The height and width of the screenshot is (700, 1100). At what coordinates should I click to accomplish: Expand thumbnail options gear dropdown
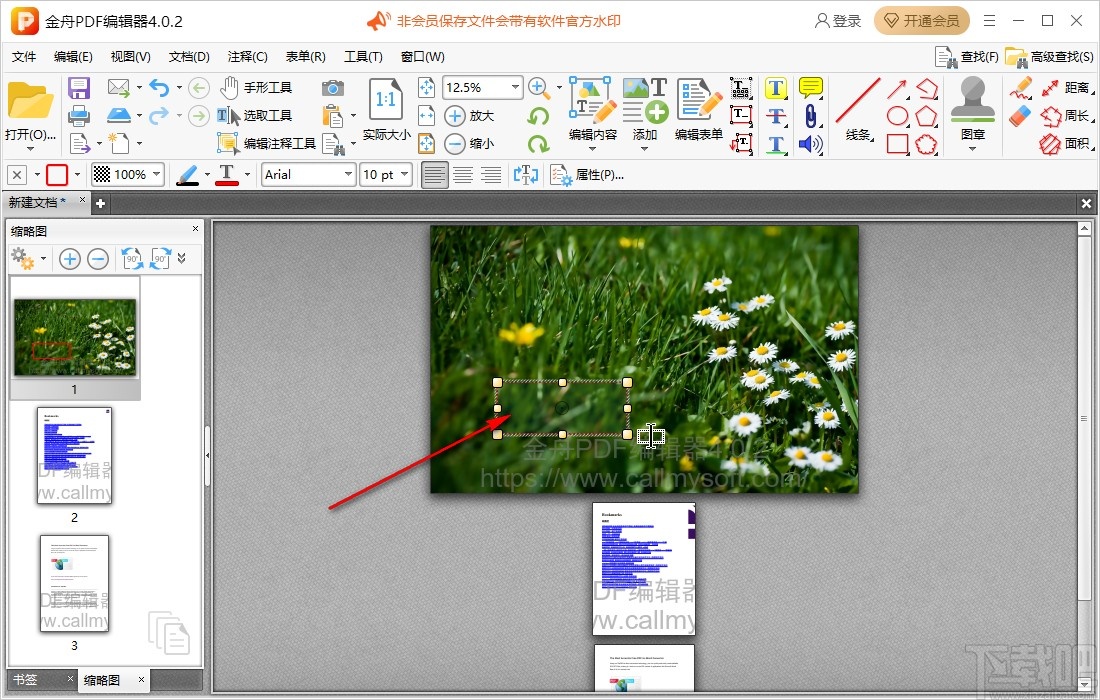click(43, 259)
